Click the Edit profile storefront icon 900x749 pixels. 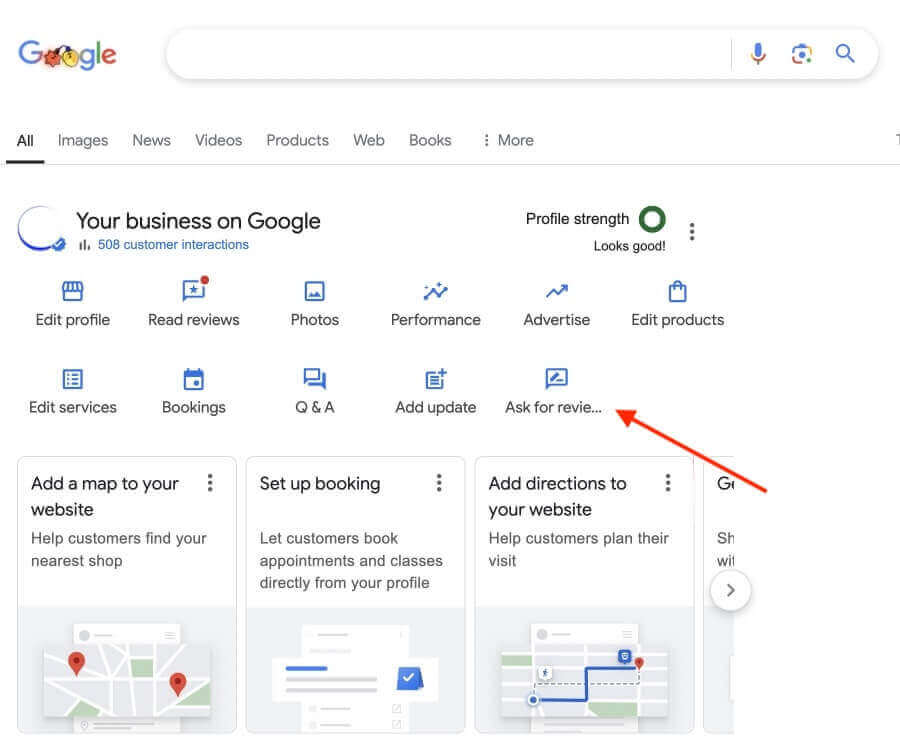click(x=73, y=292)
